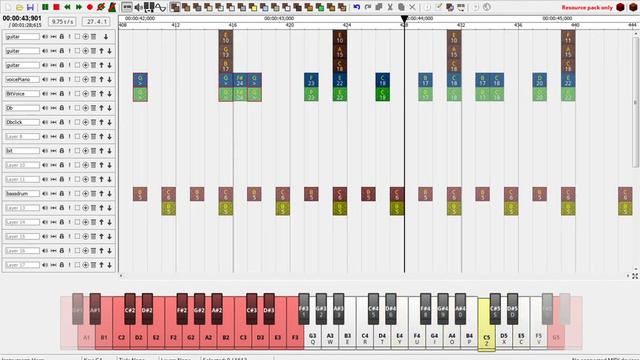Move the bassdrum layer down
Viewport: 640px width, 360px height.
point(109,193)
